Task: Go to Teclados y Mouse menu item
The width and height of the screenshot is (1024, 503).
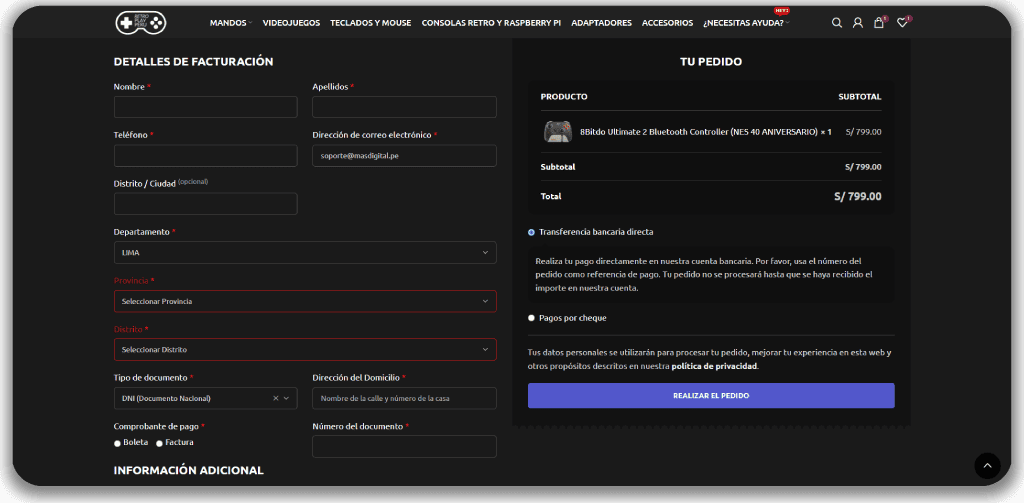Action: coord(370,23)
